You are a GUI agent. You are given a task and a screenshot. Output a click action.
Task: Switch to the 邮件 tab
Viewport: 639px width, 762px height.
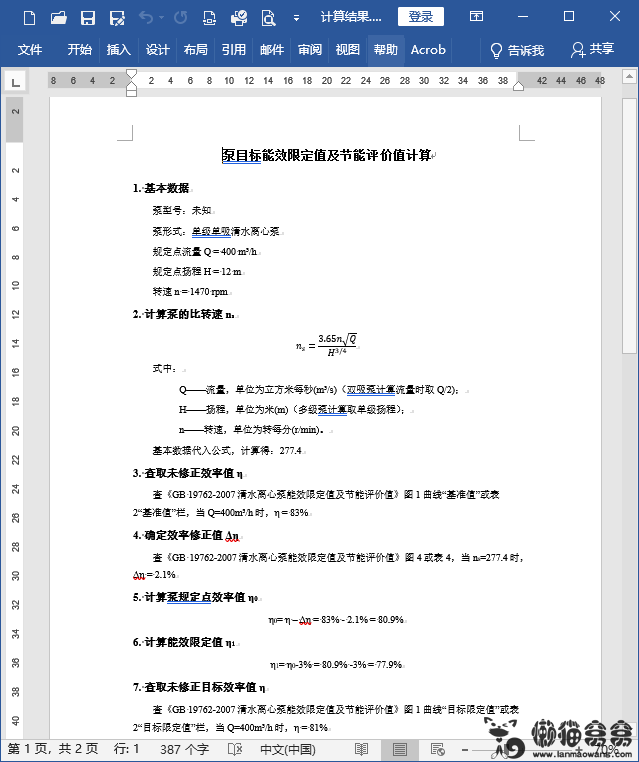point(272,50)
